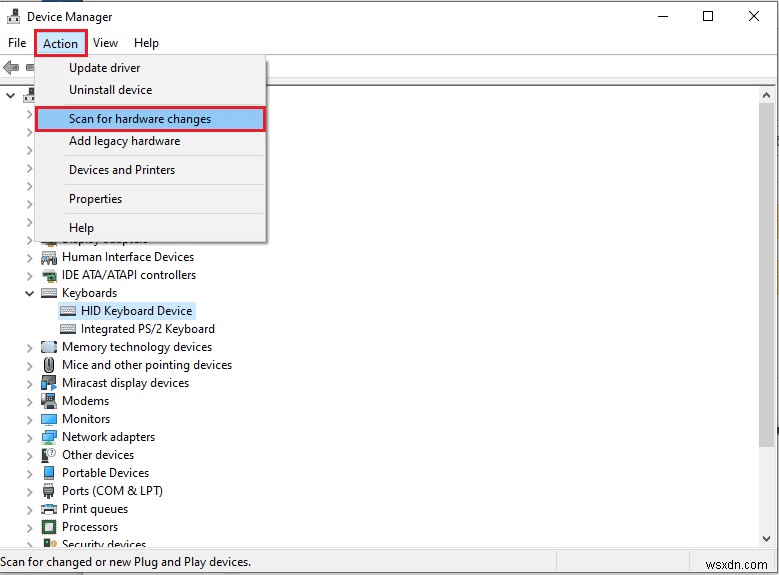Click the Integrated PS/2 Keyboard icon
Image resolution: width=779 pixels, height=575 pixels.
tap(68, 329)
